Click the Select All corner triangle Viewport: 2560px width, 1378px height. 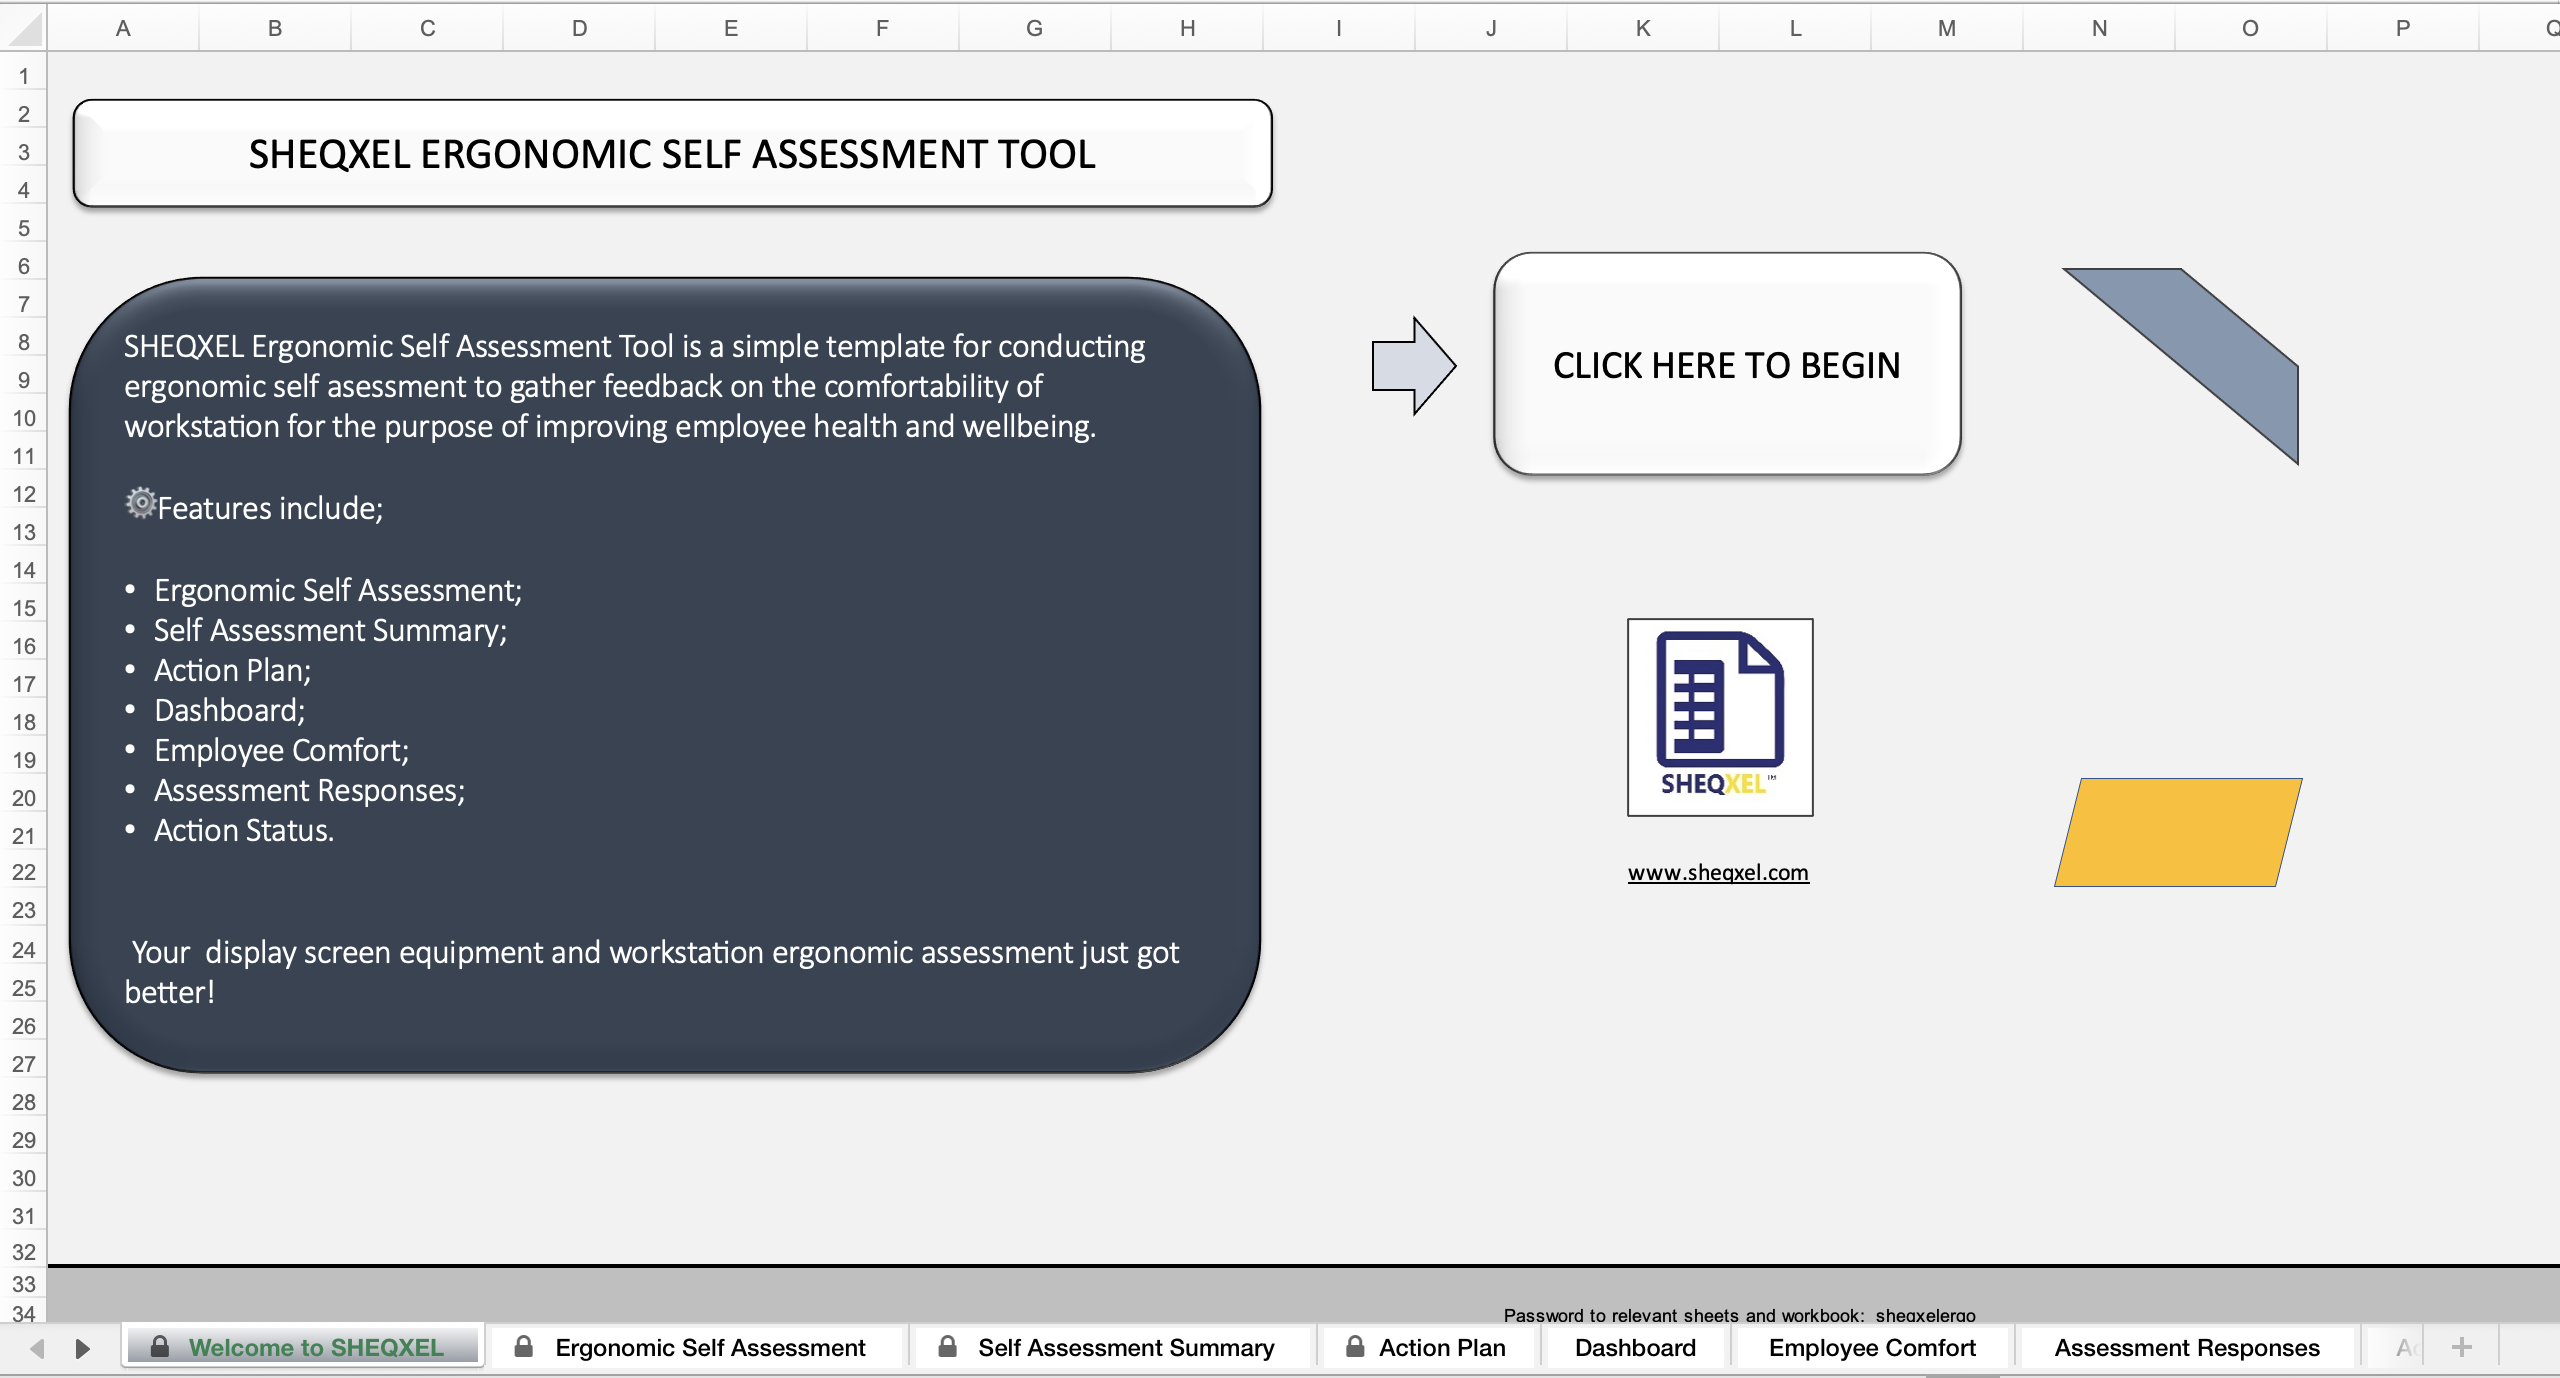(24, 28)
